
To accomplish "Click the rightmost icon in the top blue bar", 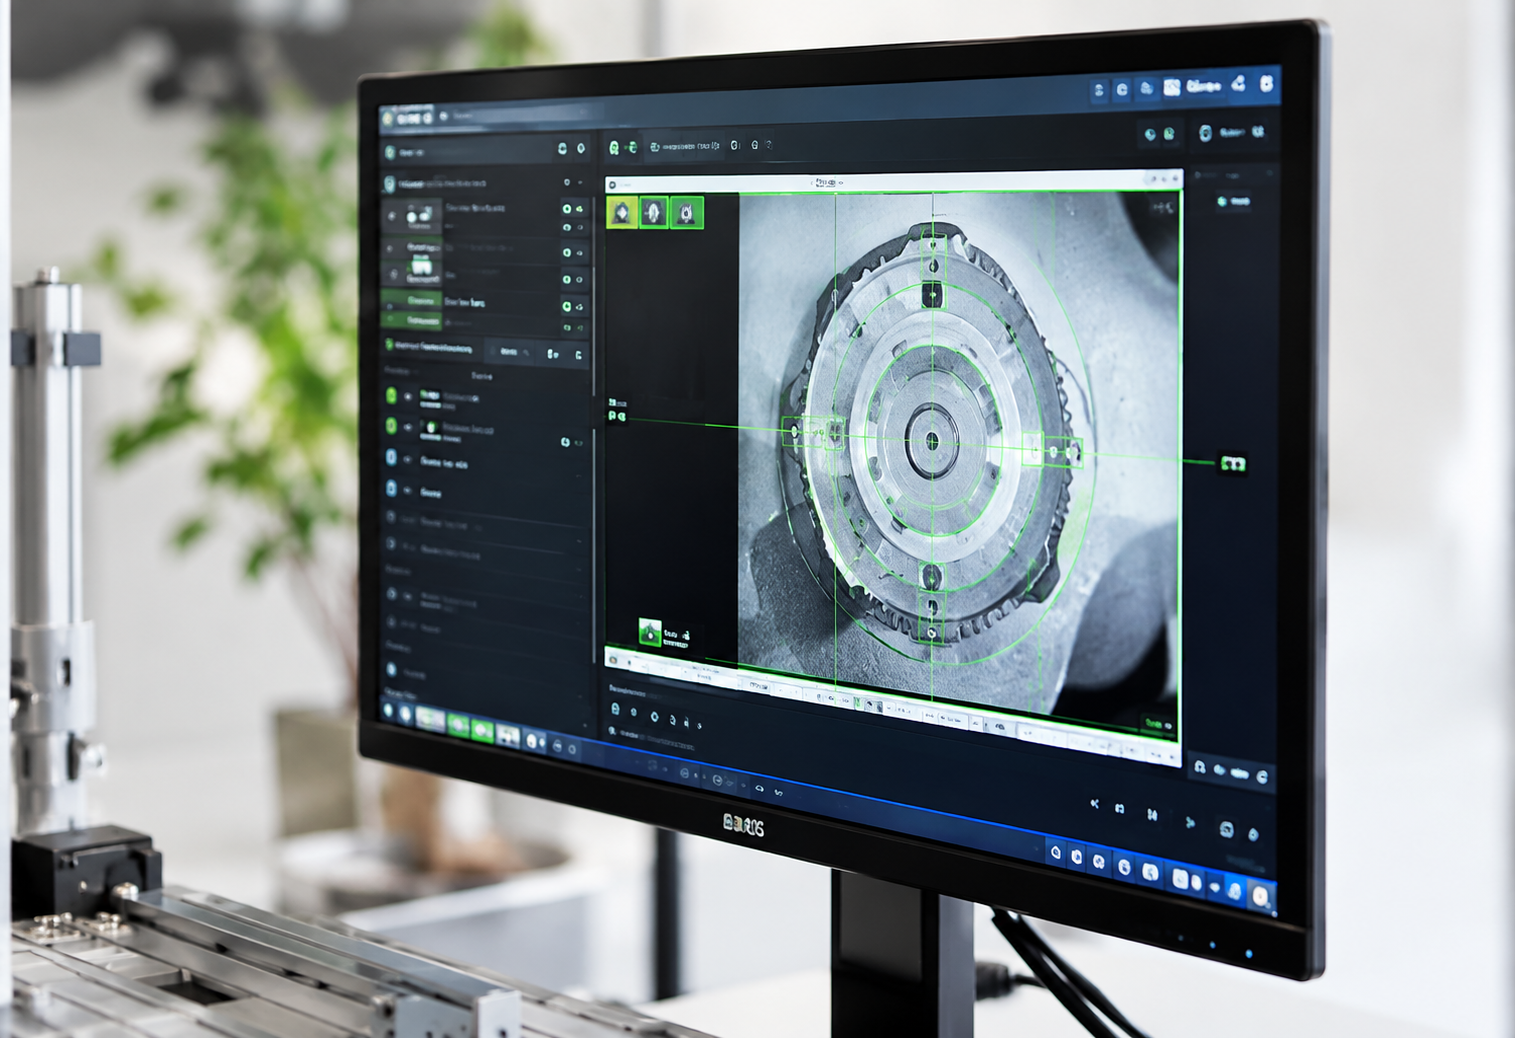I will tap(1267, 85).
